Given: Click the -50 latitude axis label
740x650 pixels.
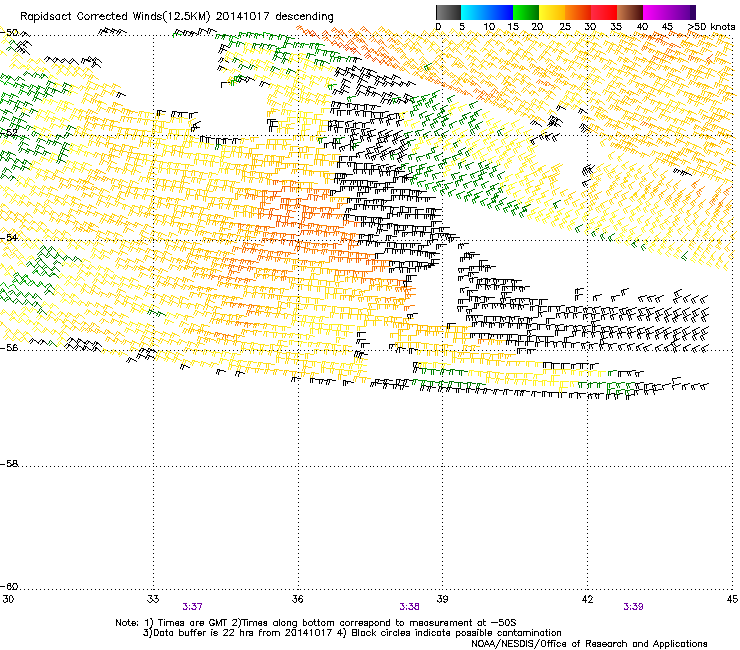Looking at the screenshot, I should 9,33.
